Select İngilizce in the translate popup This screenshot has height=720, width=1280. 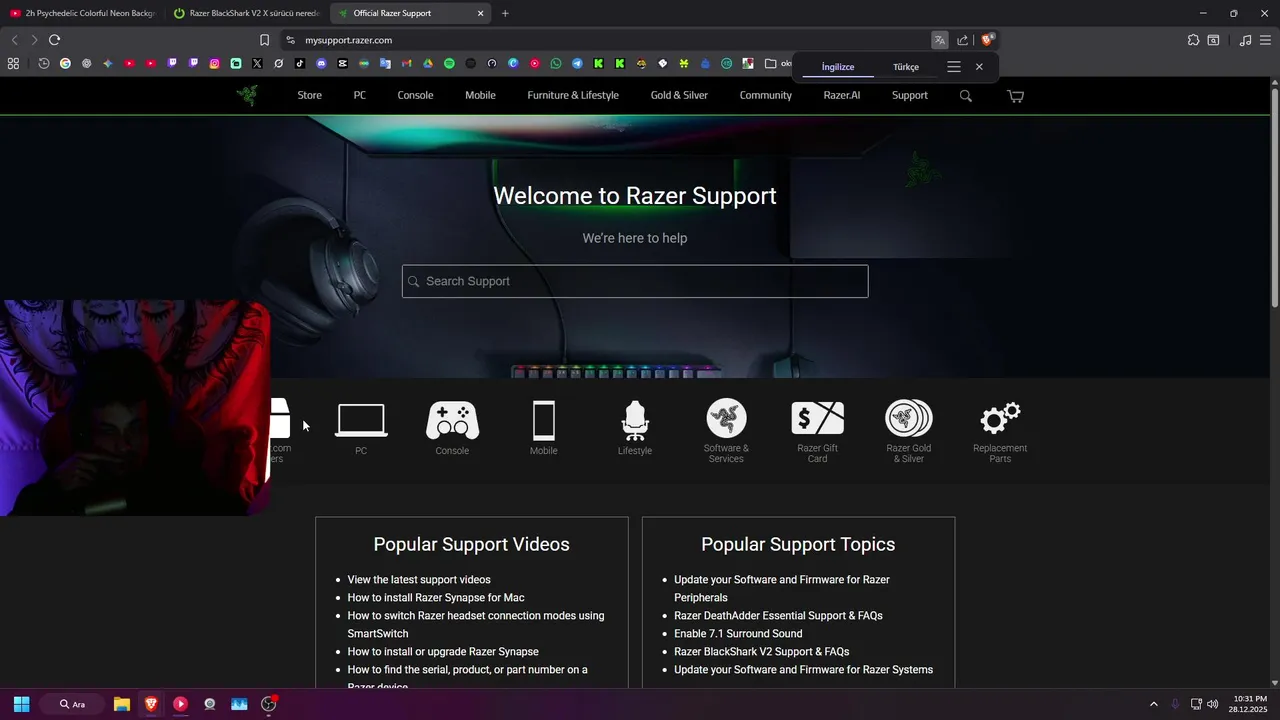coord(838,67)
